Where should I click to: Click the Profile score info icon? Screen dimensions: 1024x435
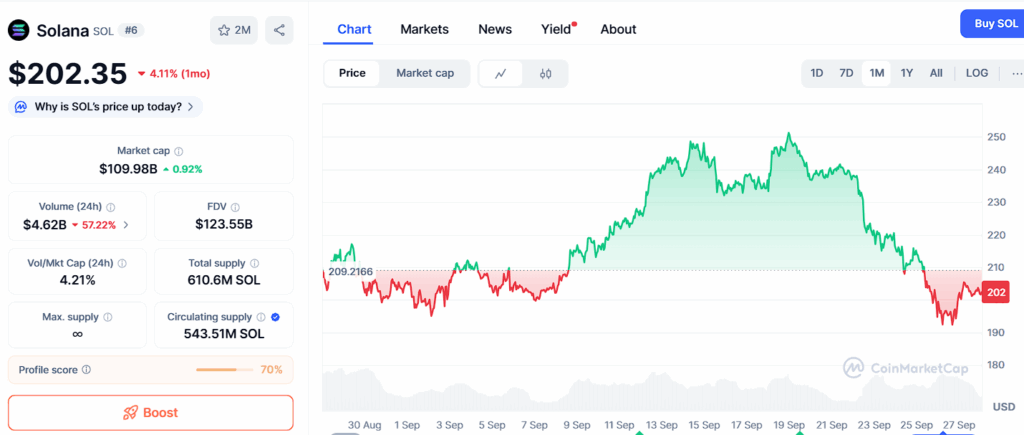coord(86,370)
